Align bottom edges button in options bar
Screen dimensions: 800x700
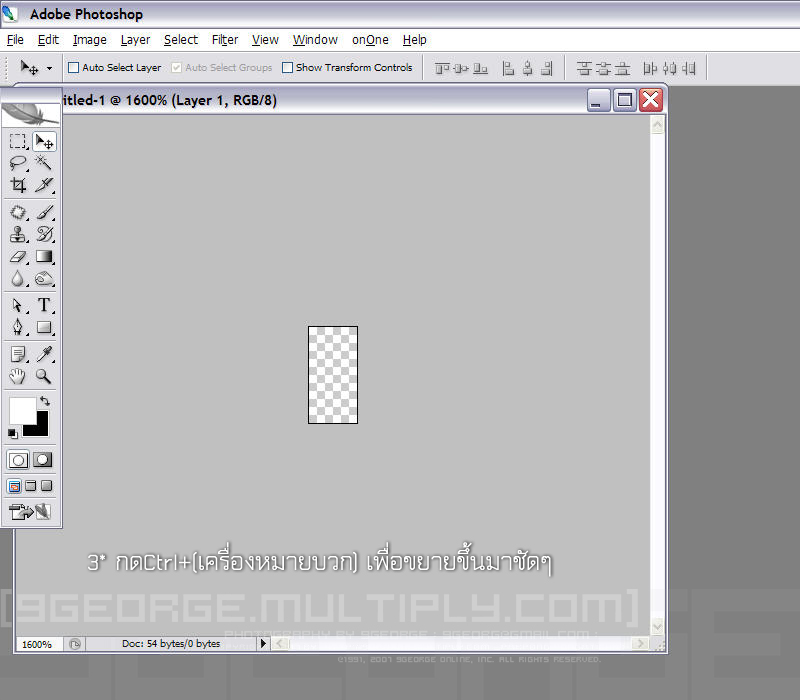pos(480,68)
